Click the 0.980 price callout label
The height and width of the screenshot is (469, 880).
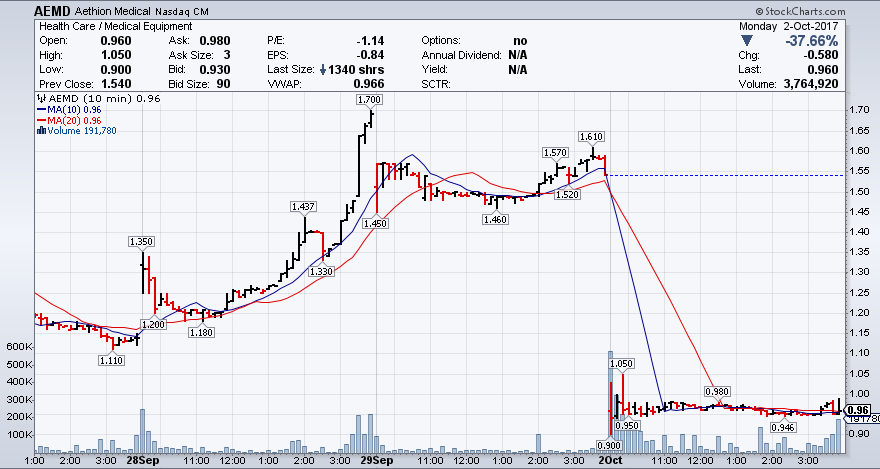pyautogui.click(x=717, y=391)
